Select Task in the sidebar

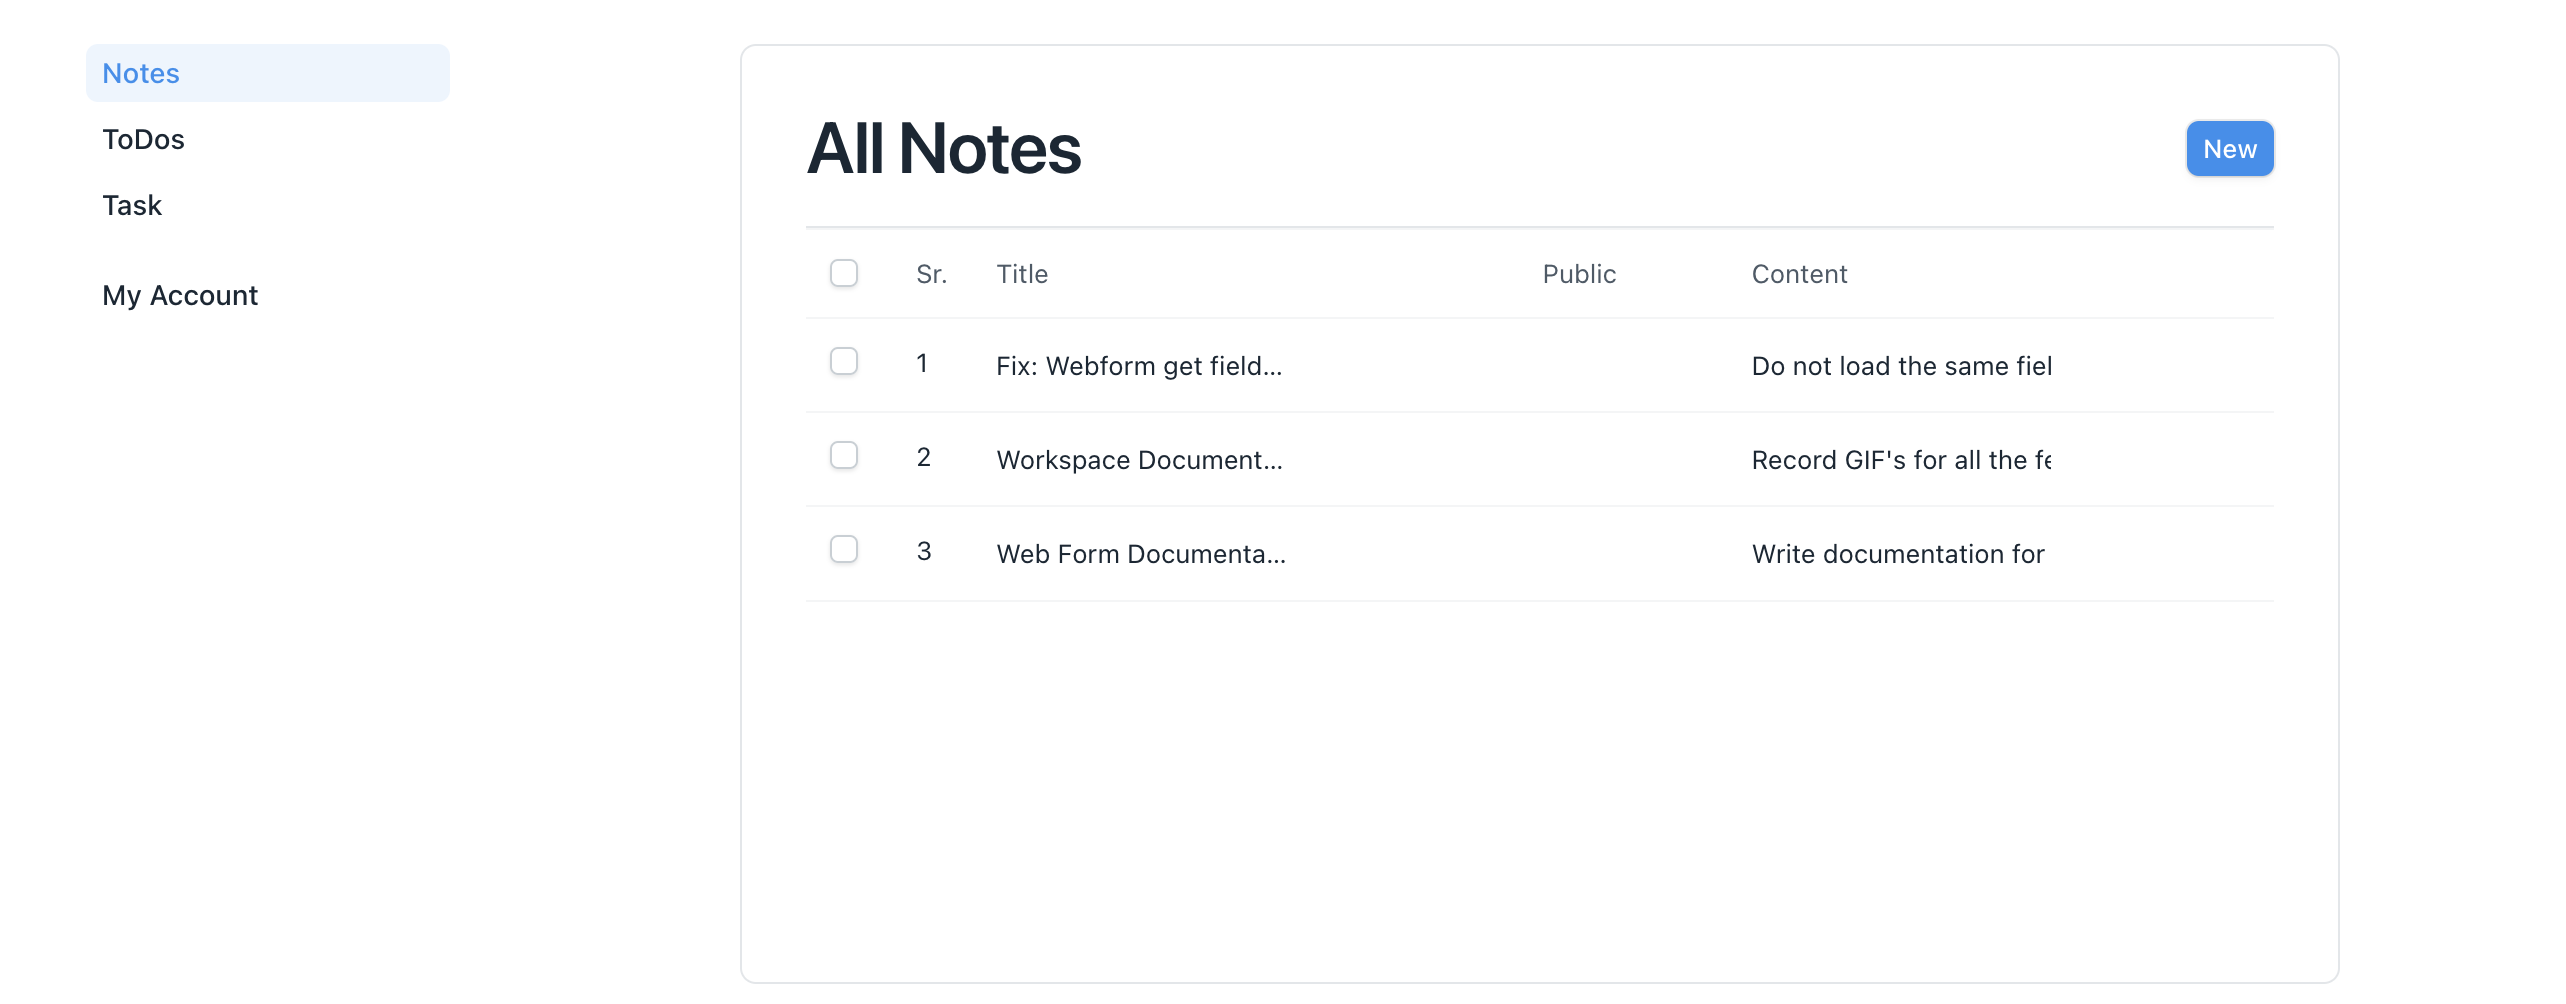click(132, 205)
